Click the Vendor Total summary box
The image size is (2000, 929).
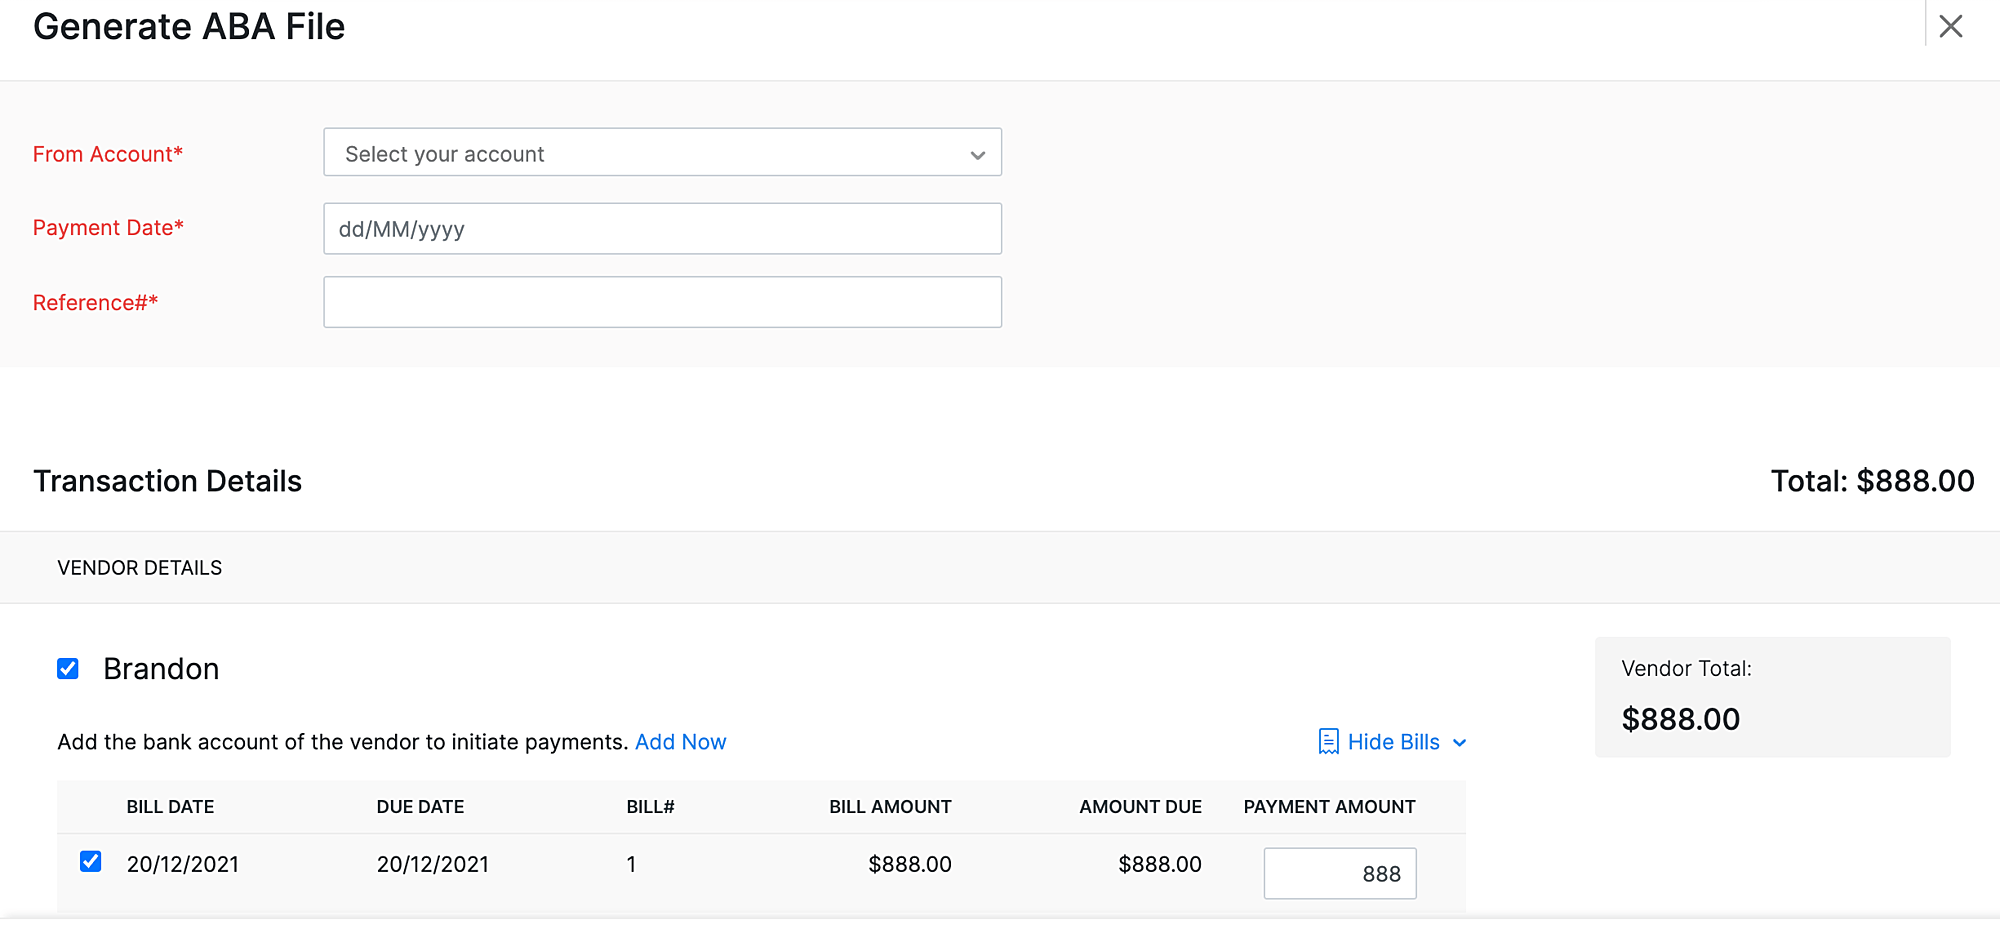click(x=1771, y=696)
